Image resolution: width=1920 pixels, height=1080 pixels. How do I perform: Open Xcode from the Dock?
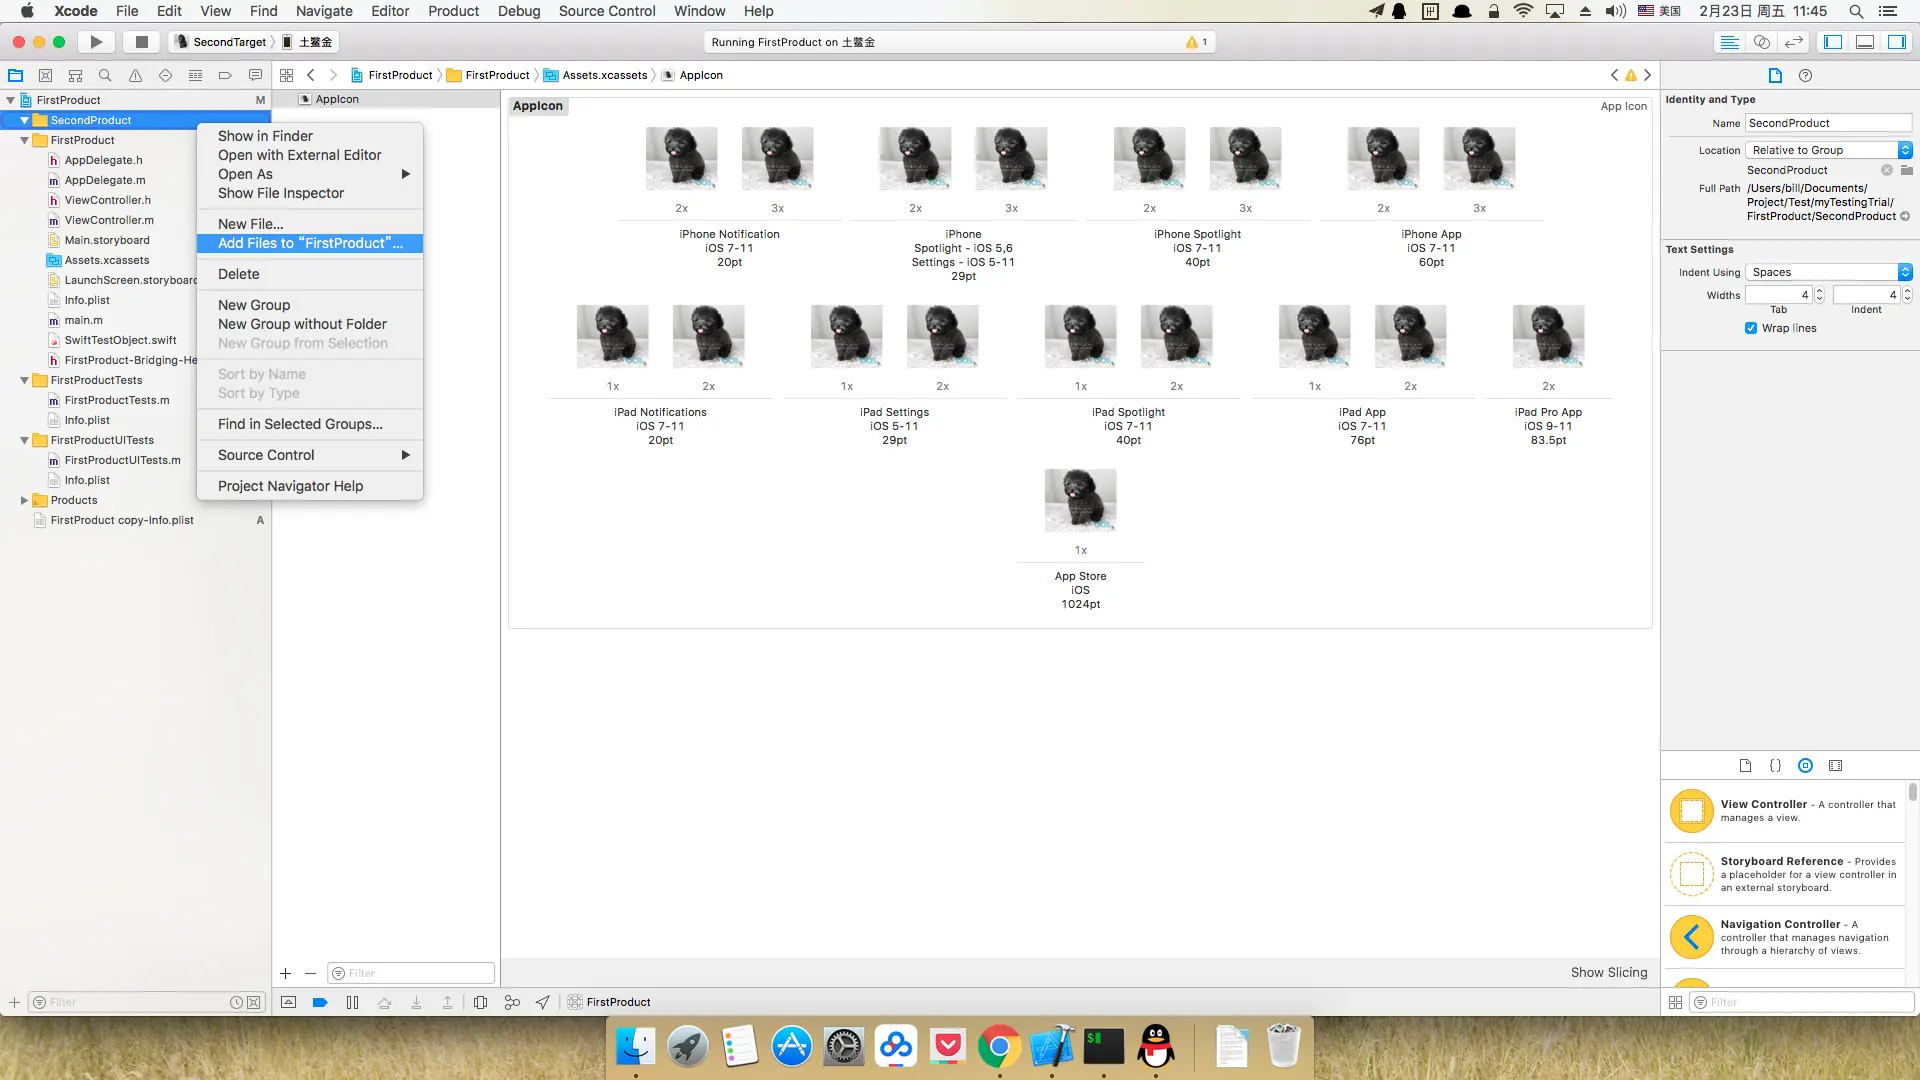pos(1051,1047)
